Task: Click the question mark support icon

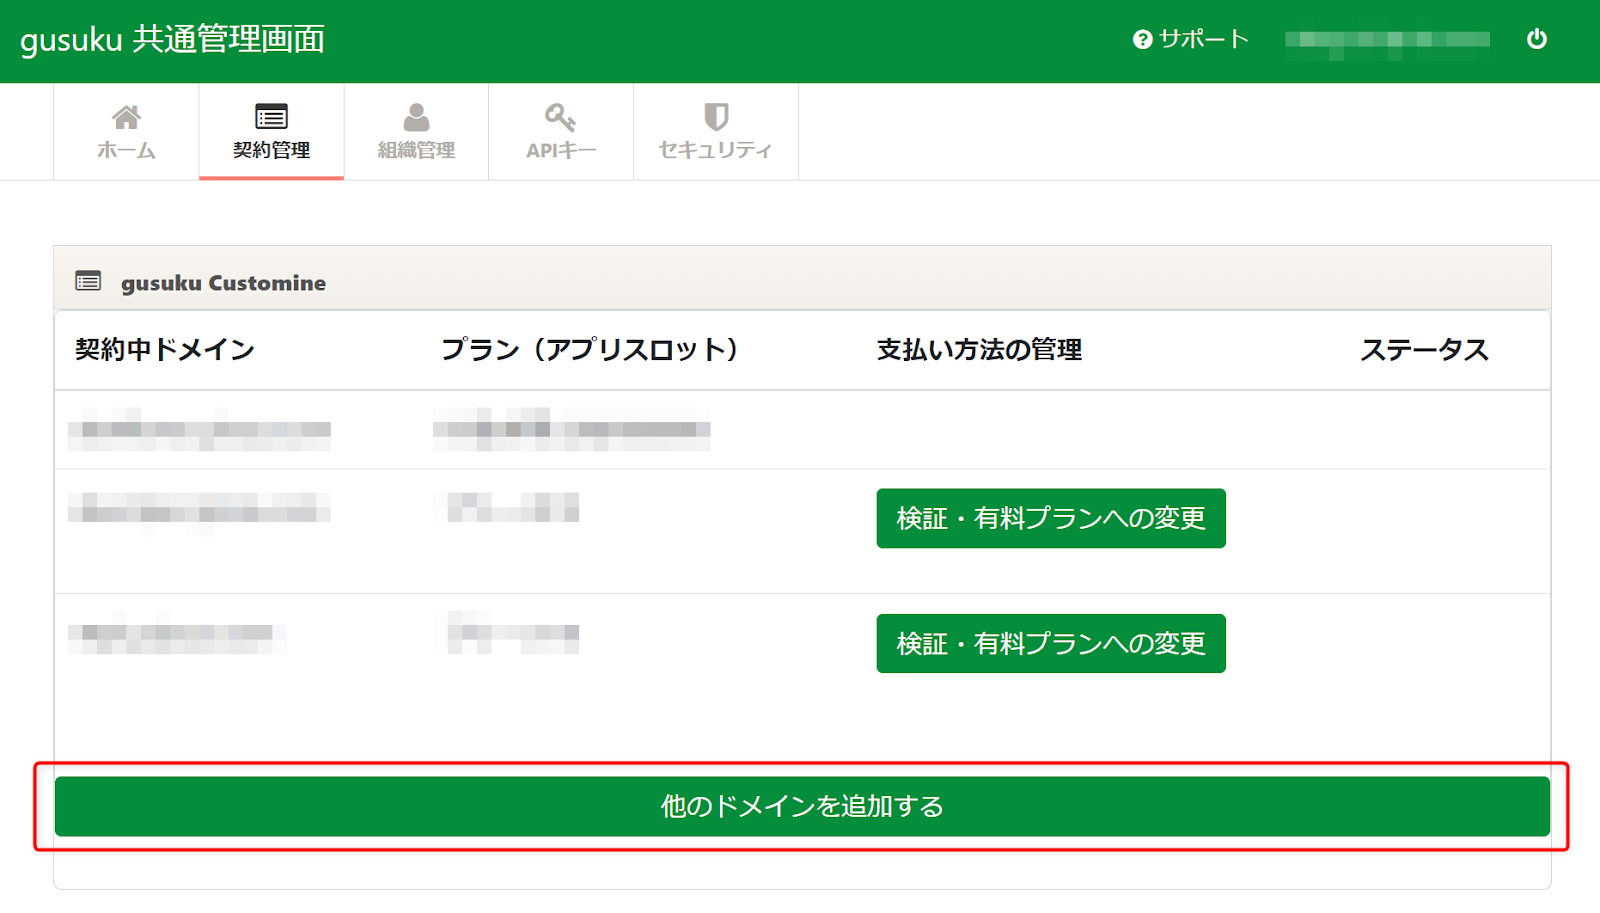Action: 1142,39
